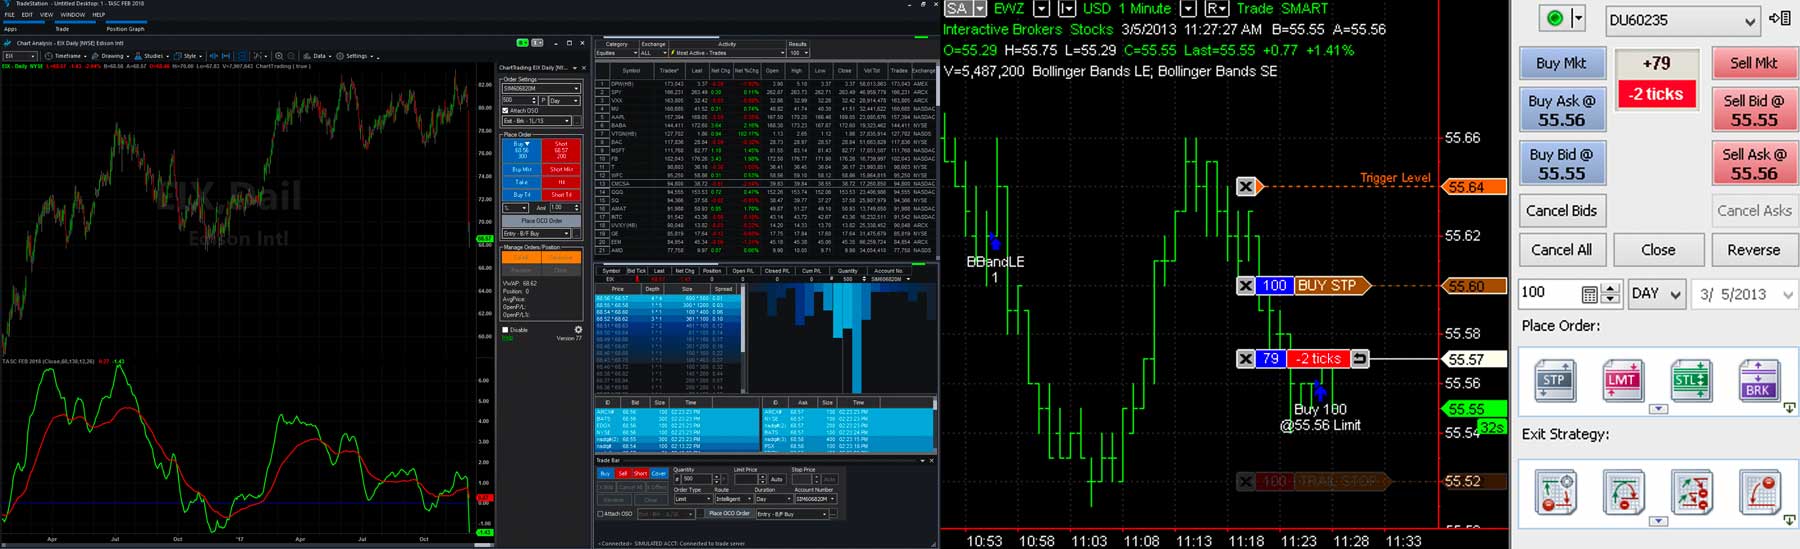
Task: Cancel the TRAIL STOP order with X
Action: coord(1246,481)
